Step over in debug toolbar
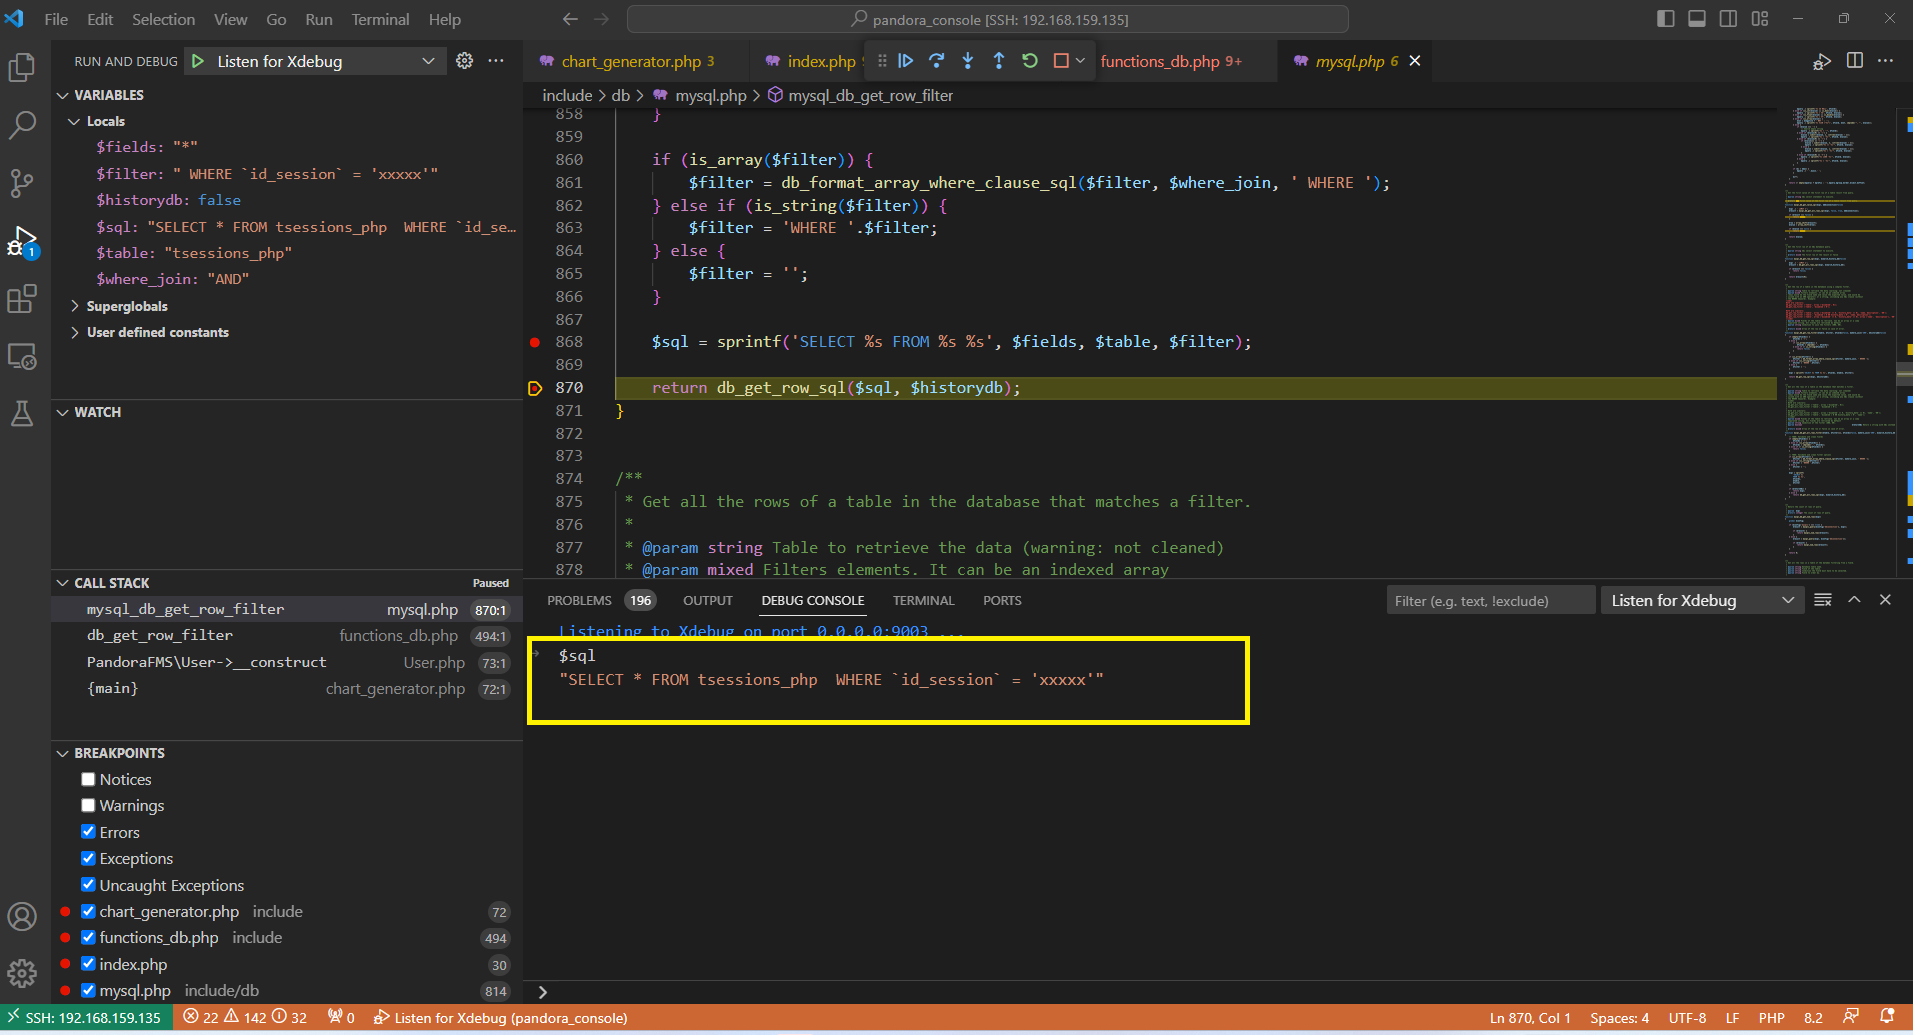Screen dimensions: 1913x1035 point(936,61)
